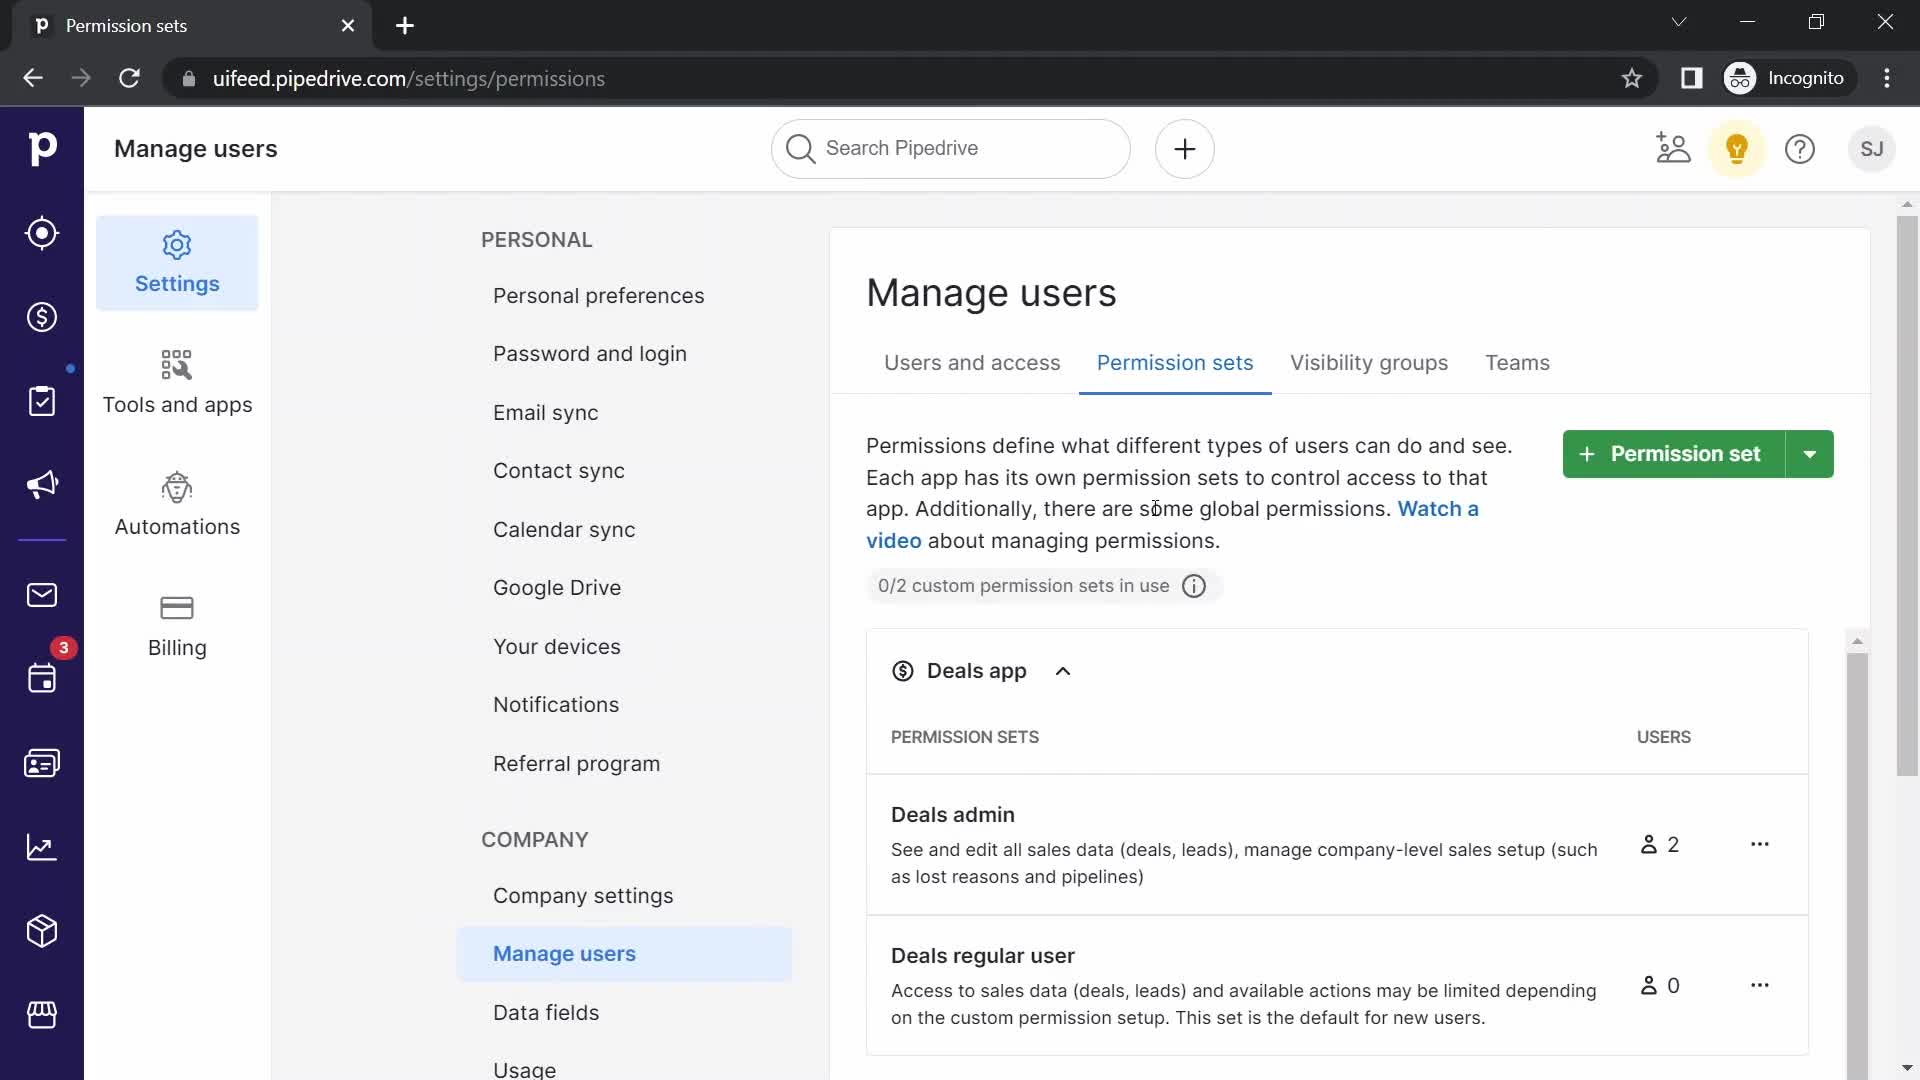The image size is (1920, 1080).
Task: Switch to Visibility groups tab
Action: pos(1369,363)
